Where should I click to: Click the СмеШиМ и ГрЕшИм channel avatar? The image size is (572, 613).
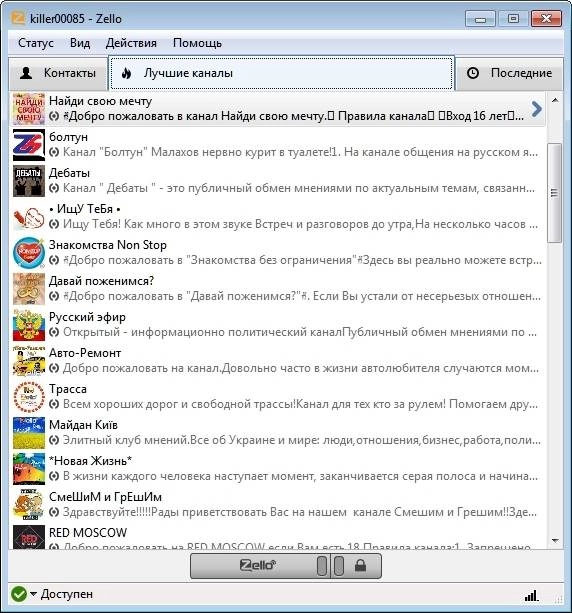(29, 505)
